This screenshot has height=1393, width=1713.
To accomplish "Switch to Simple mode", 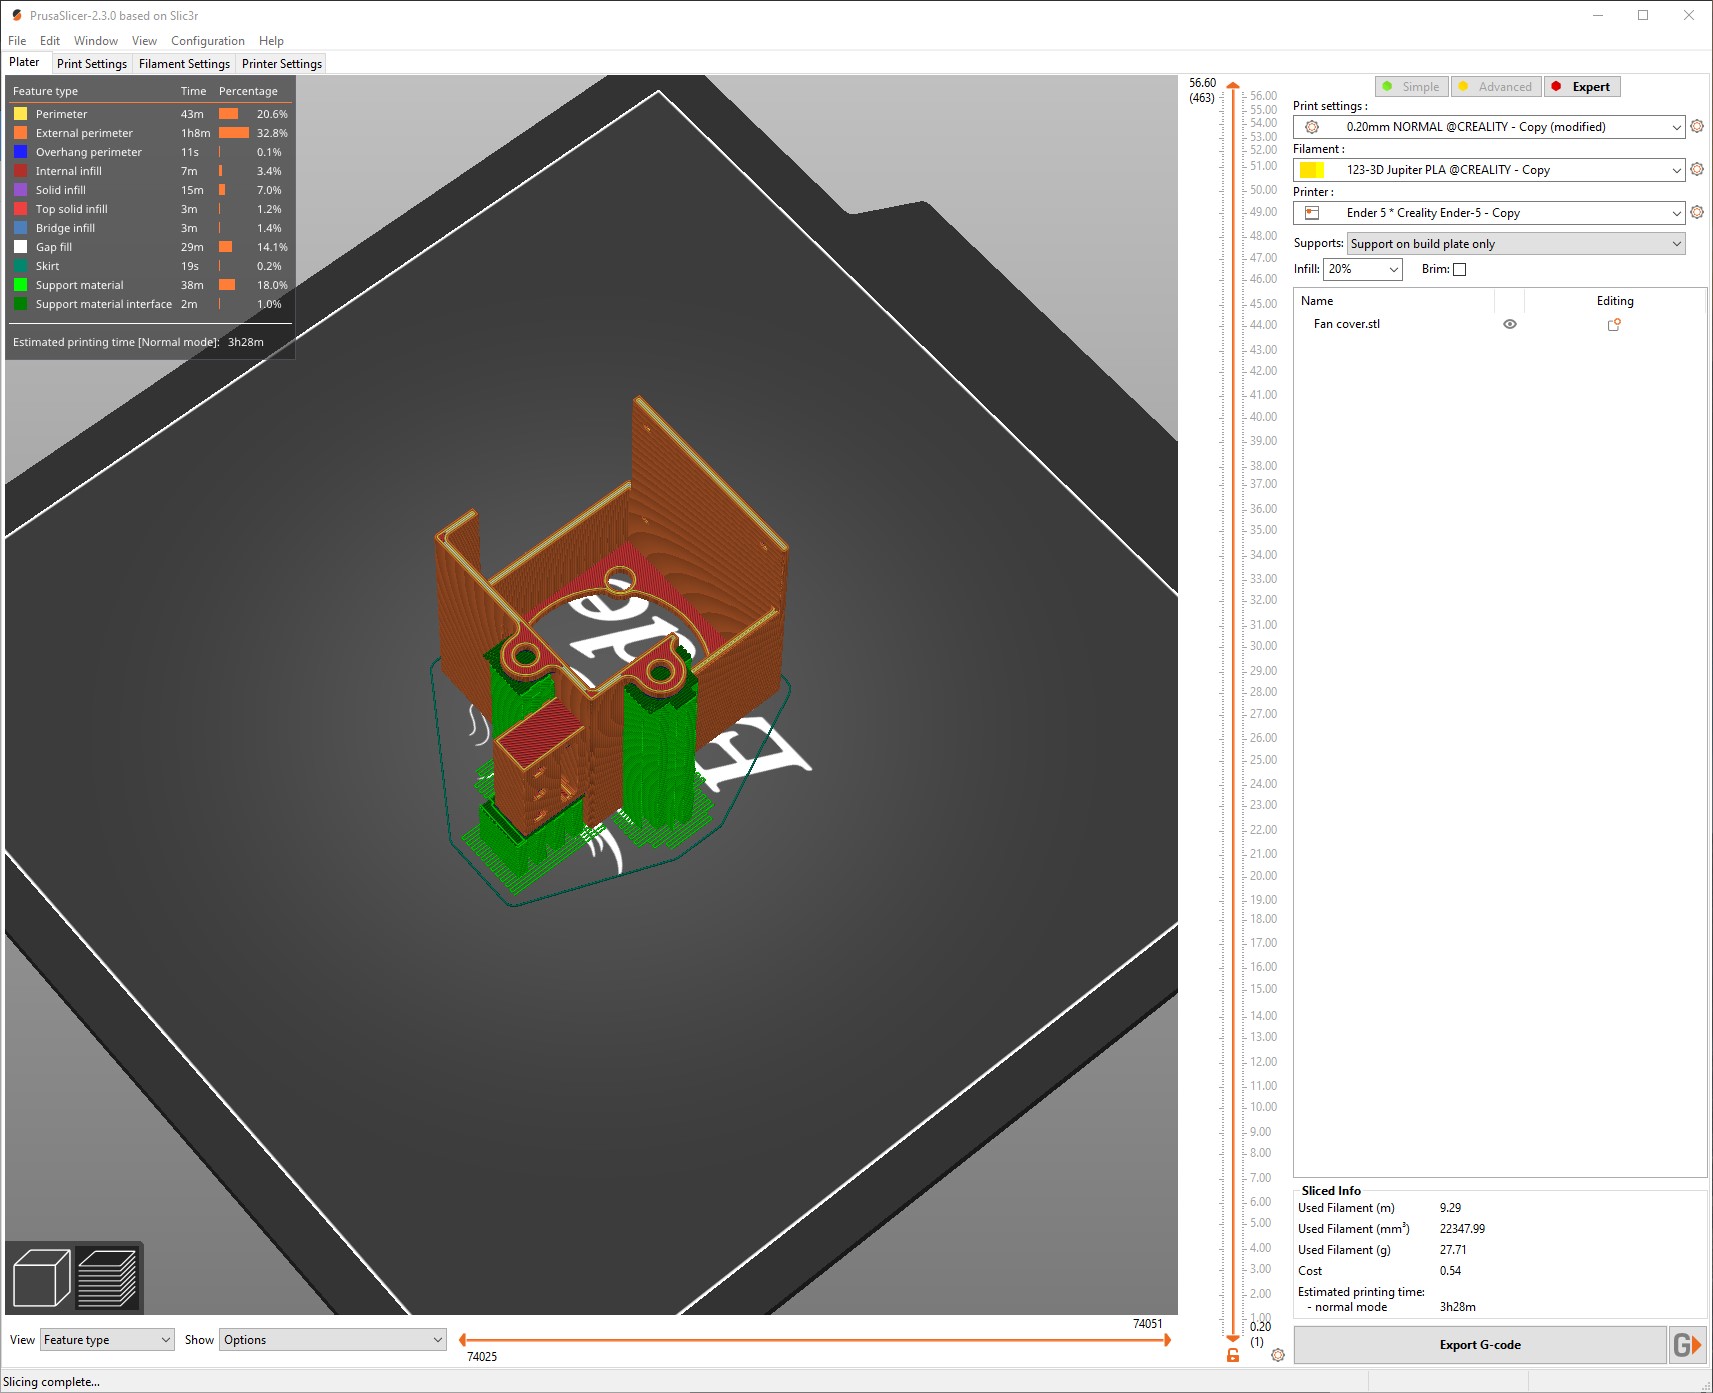I will tap(1411, 87).
